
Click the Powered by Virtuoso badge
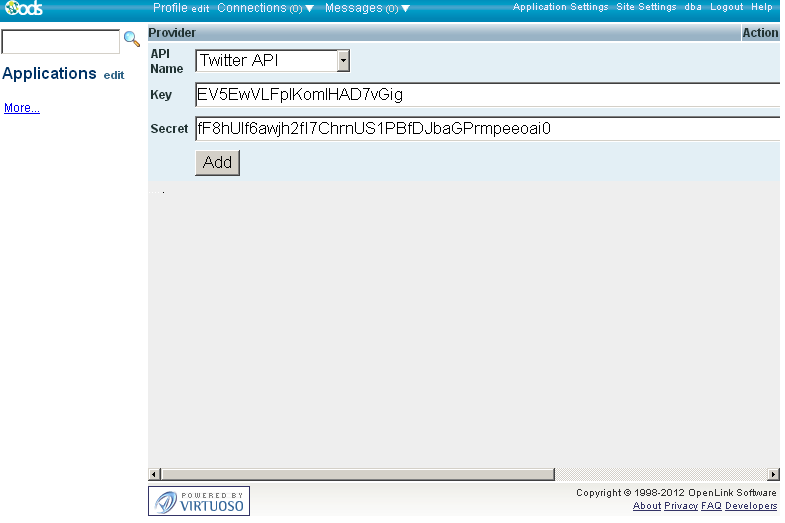pyautogui.click(x=199, y=500)
